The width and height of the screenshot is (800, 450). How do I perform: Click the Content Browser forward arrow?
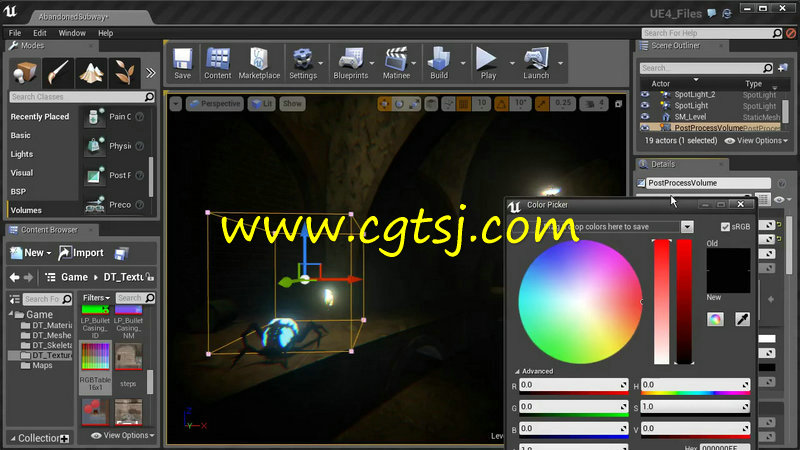pyautogui.click(x=29, y=277)
